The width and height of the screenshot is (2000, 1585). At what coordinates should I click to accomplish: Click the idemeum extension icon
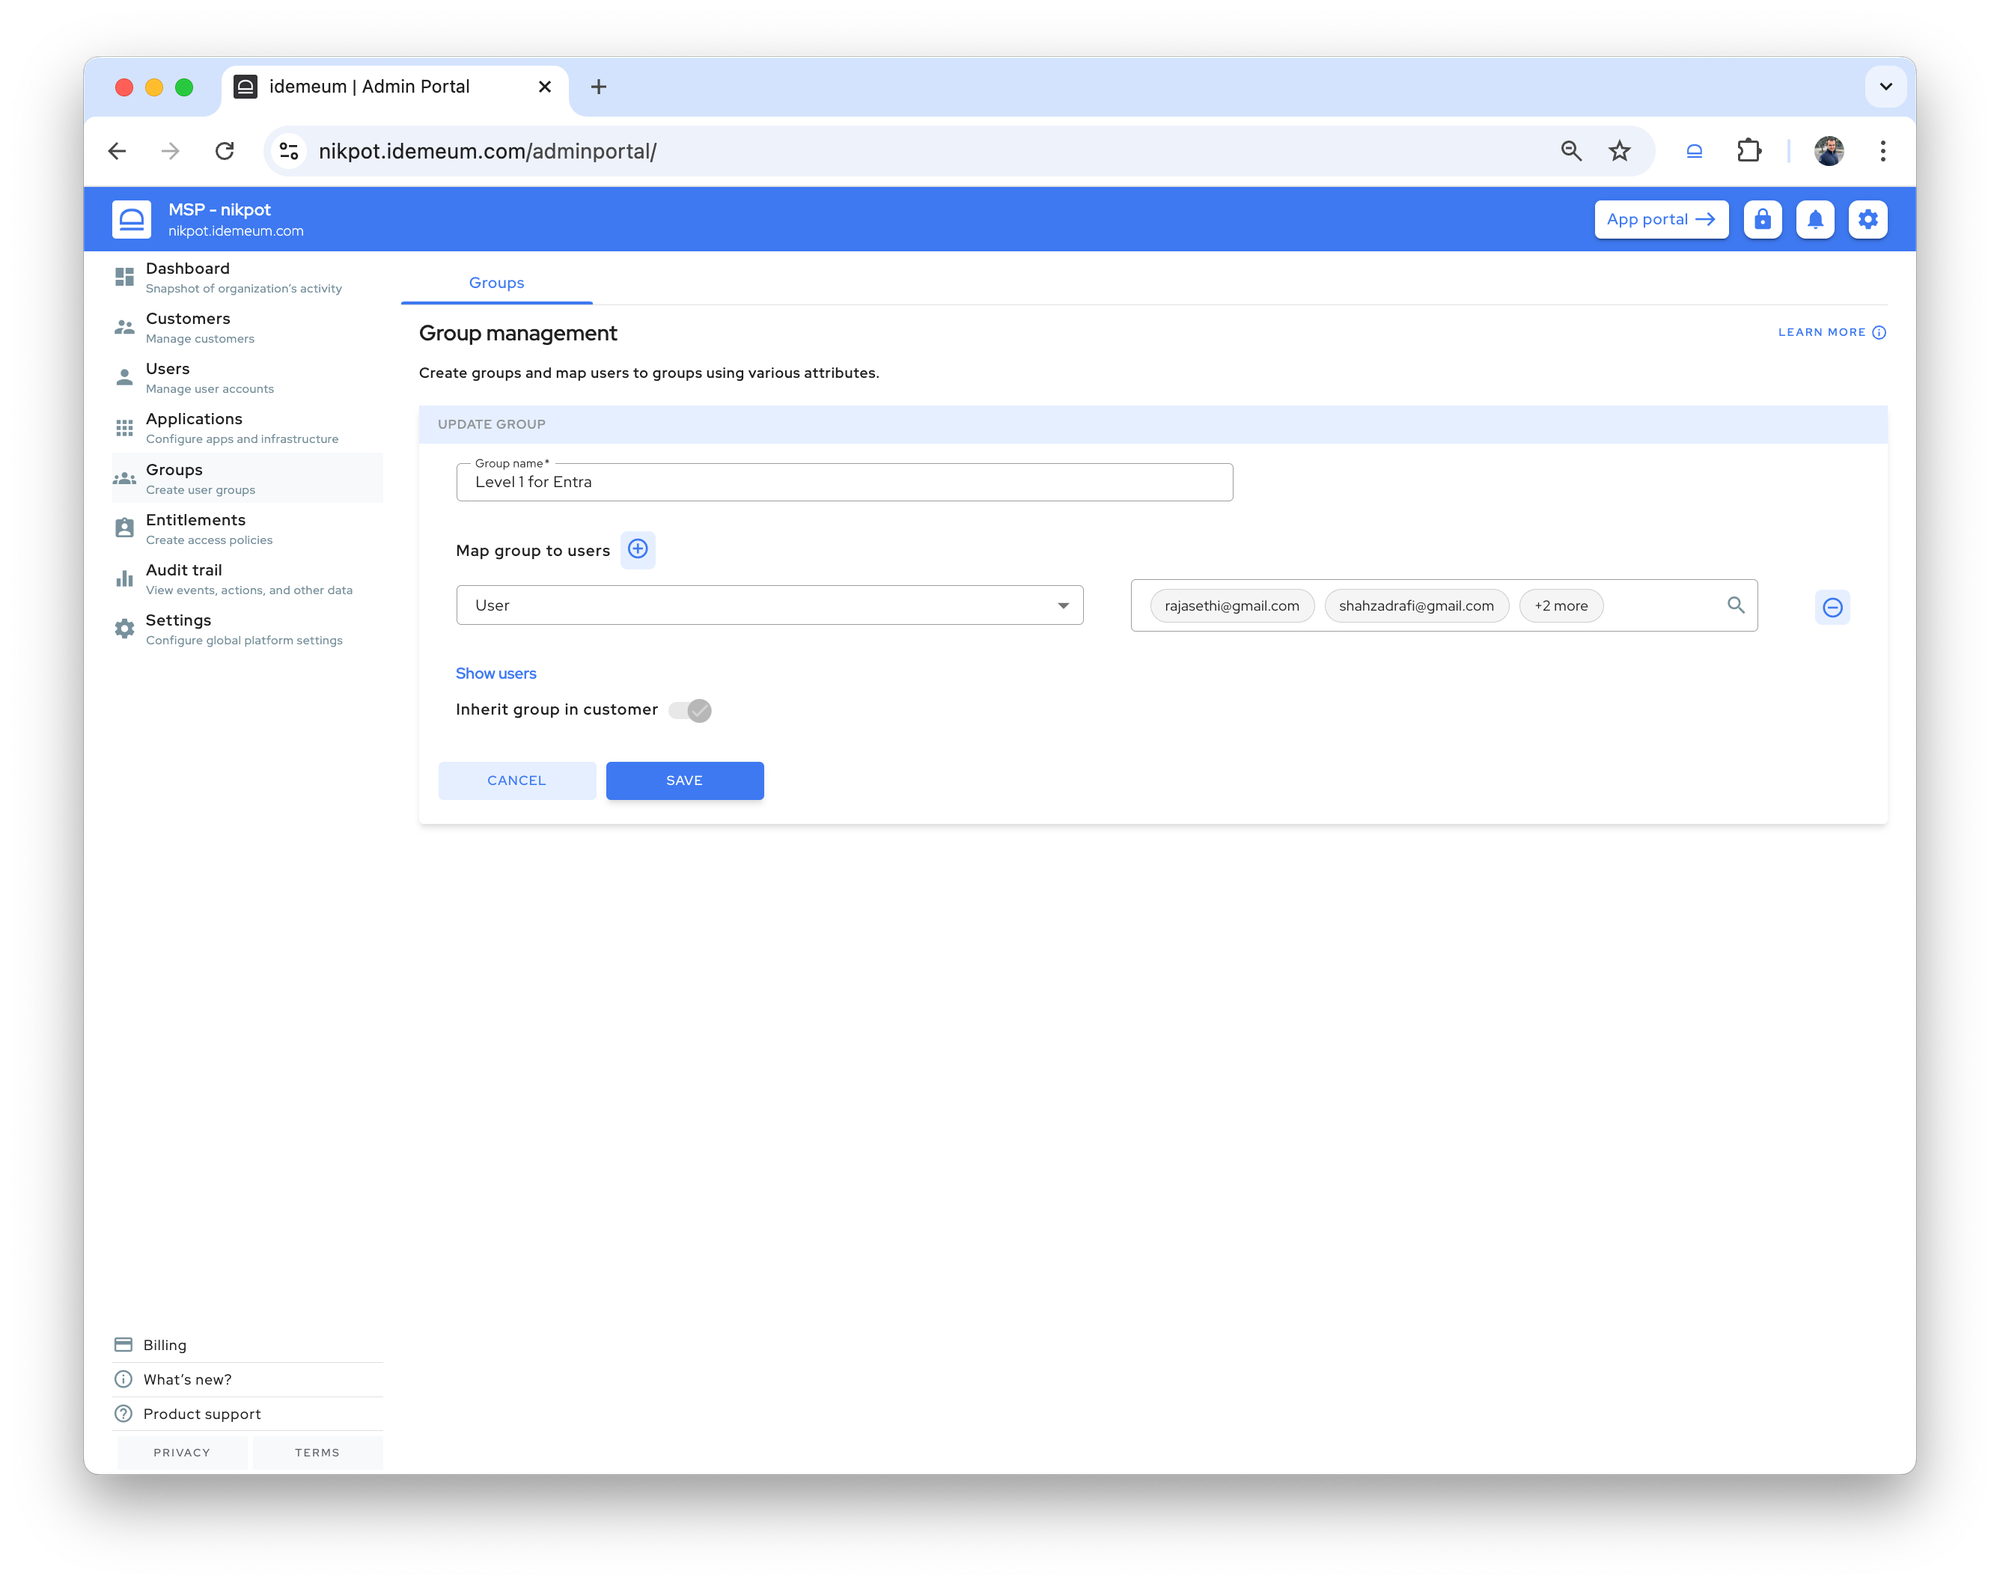1694,151
